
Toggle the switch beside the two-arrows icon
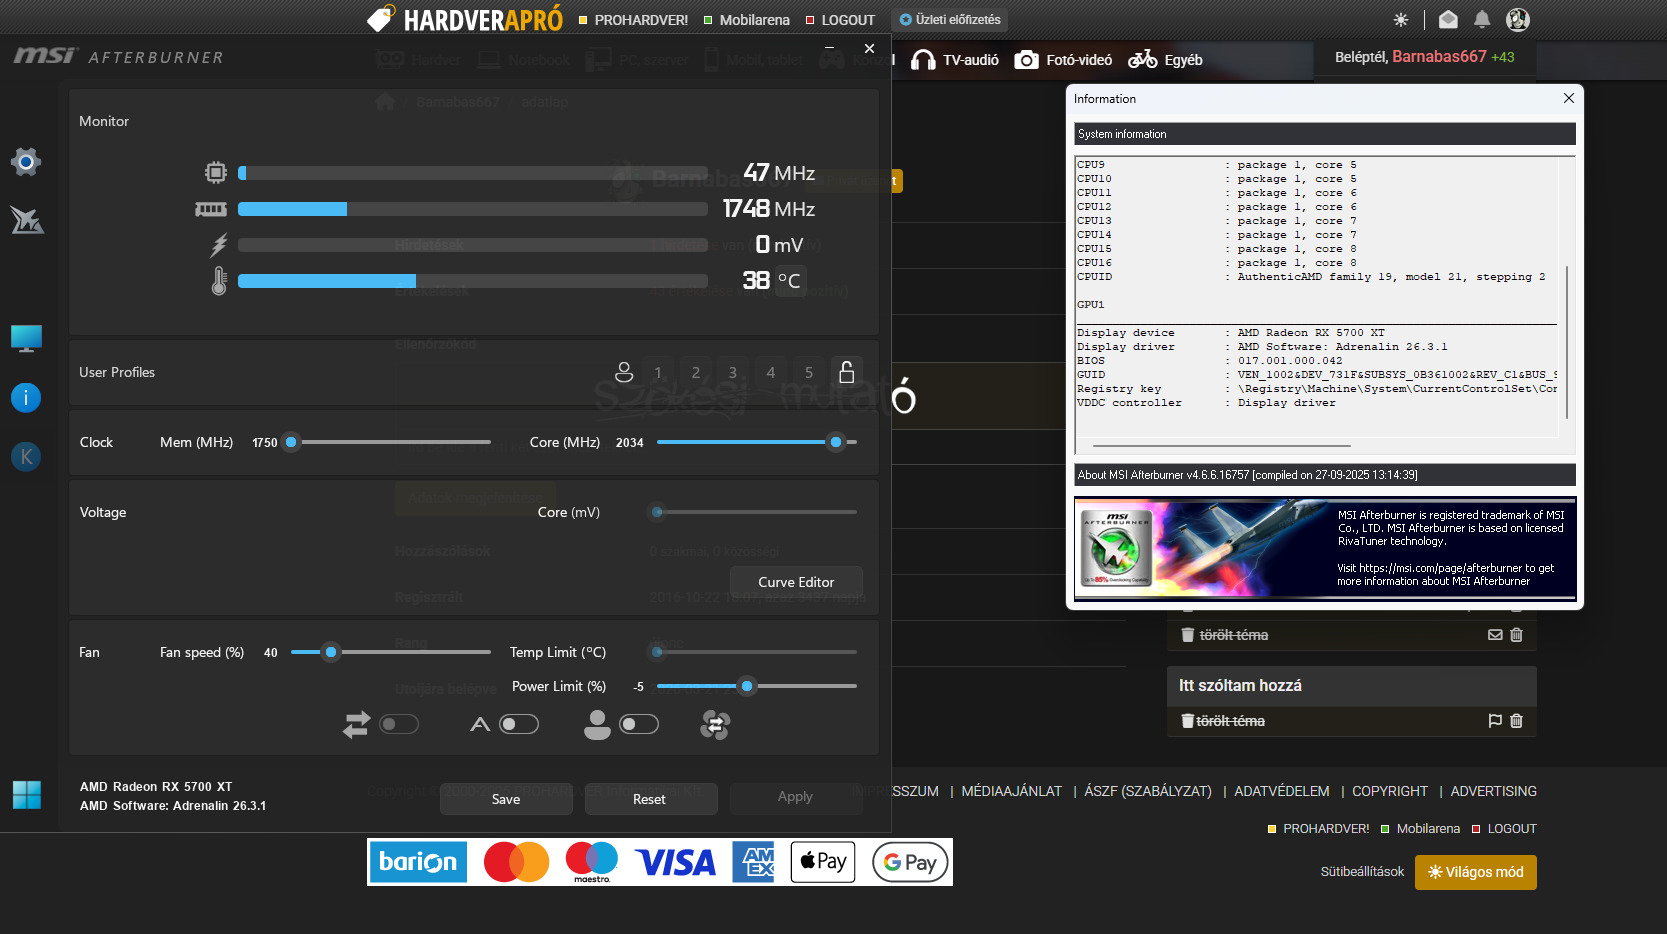(x=399, y=724)
